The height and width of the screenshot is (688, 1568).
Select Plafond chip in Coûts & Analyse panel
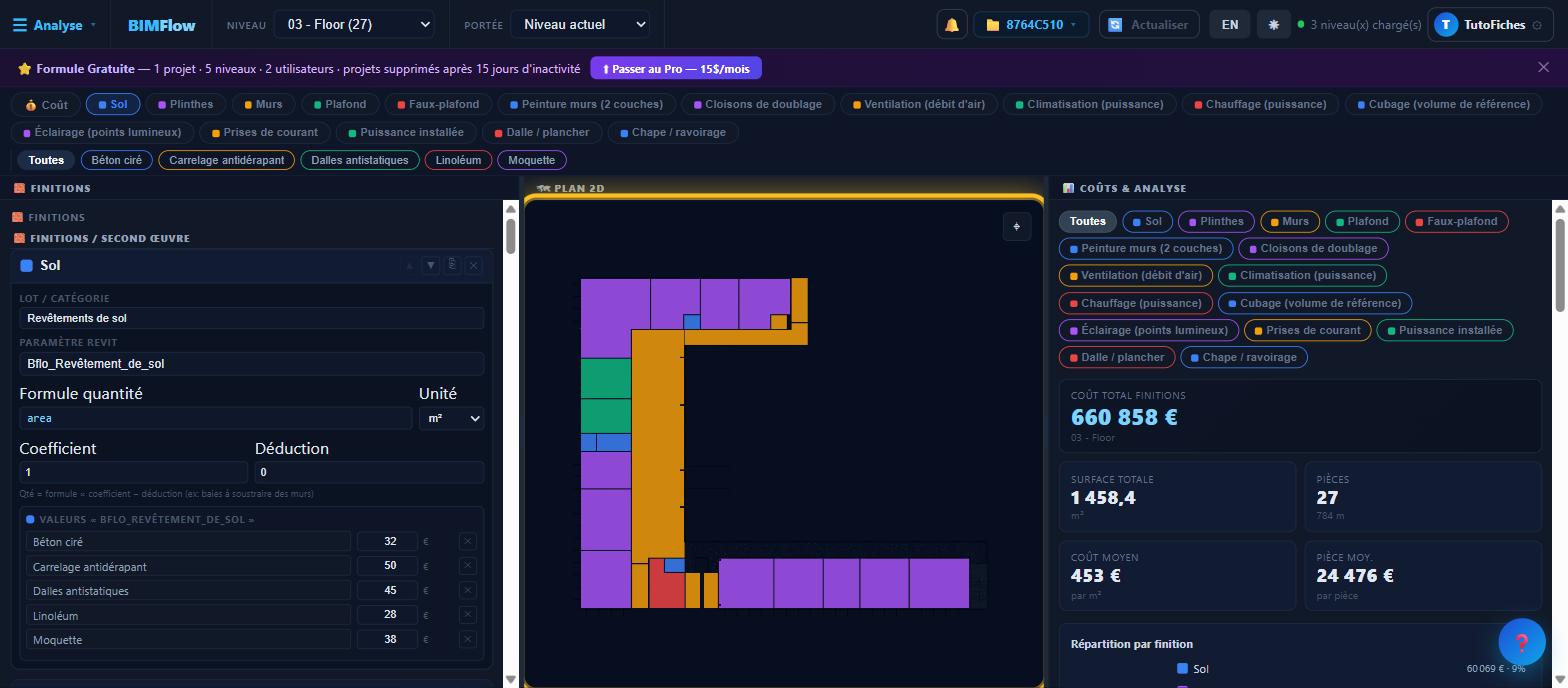[x=1361, y=221]
